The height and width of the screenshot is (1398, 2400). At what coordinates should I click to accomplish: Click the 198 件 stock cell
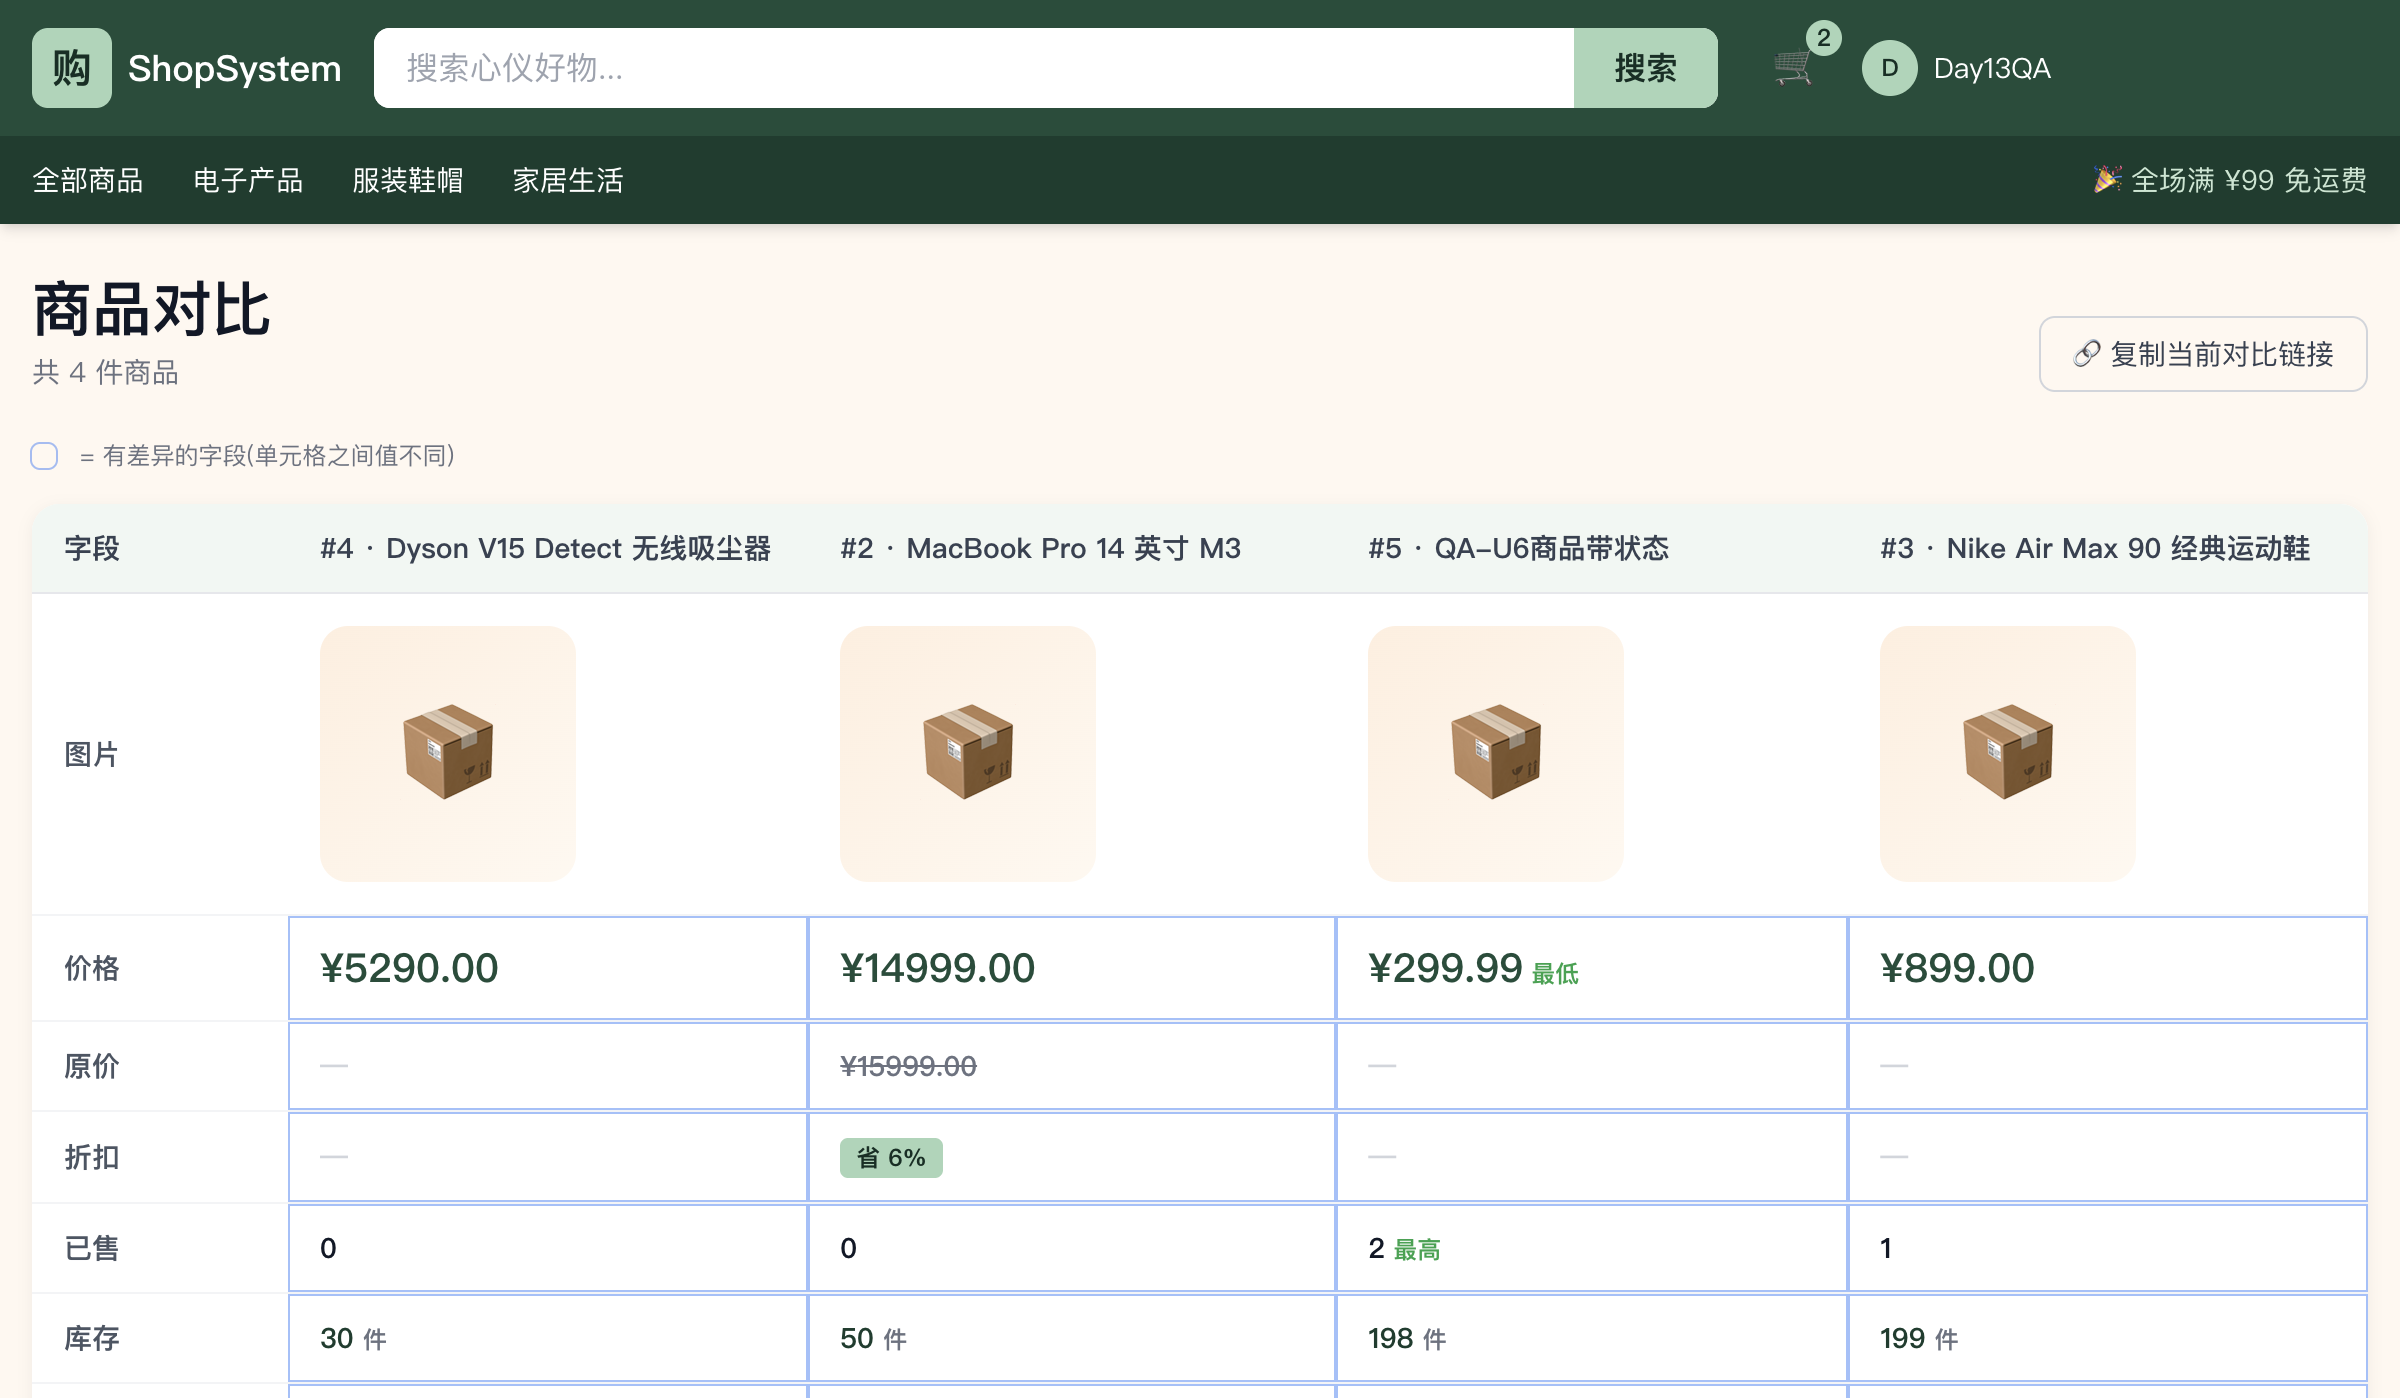(1592, 1338)
